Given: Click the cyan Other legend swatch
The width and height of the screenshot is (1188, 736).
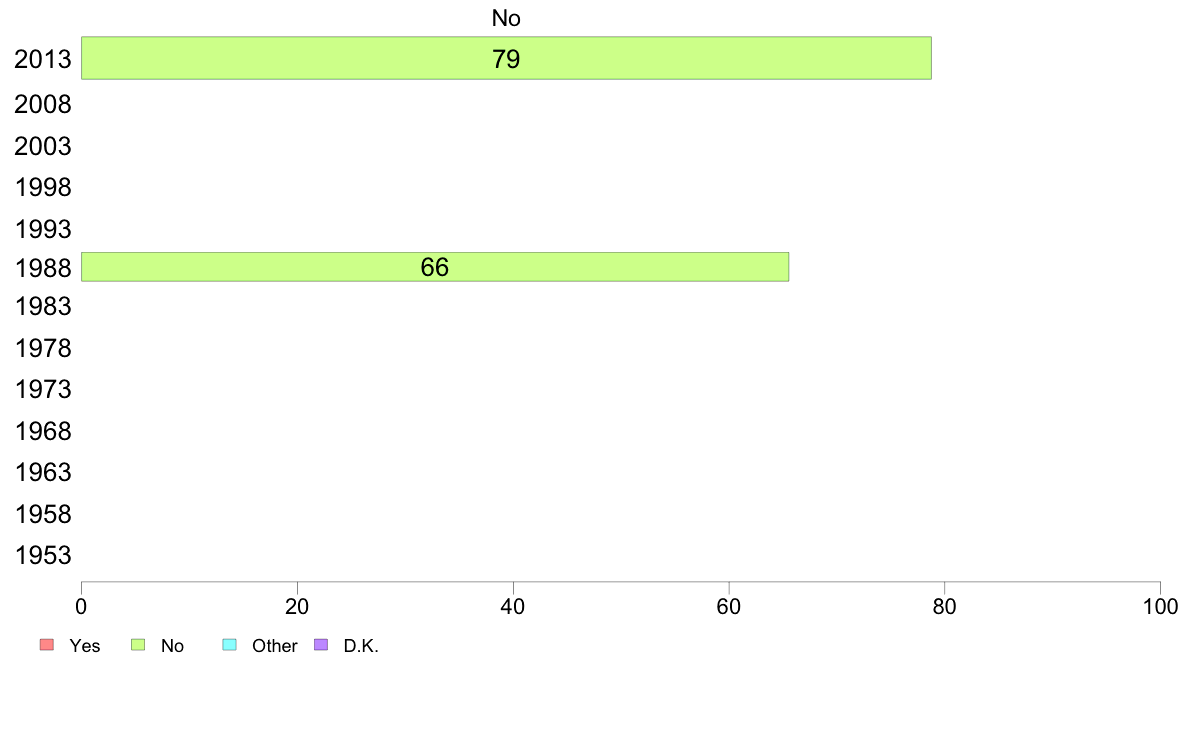Looking at the screenshot, I should point(229,645).
